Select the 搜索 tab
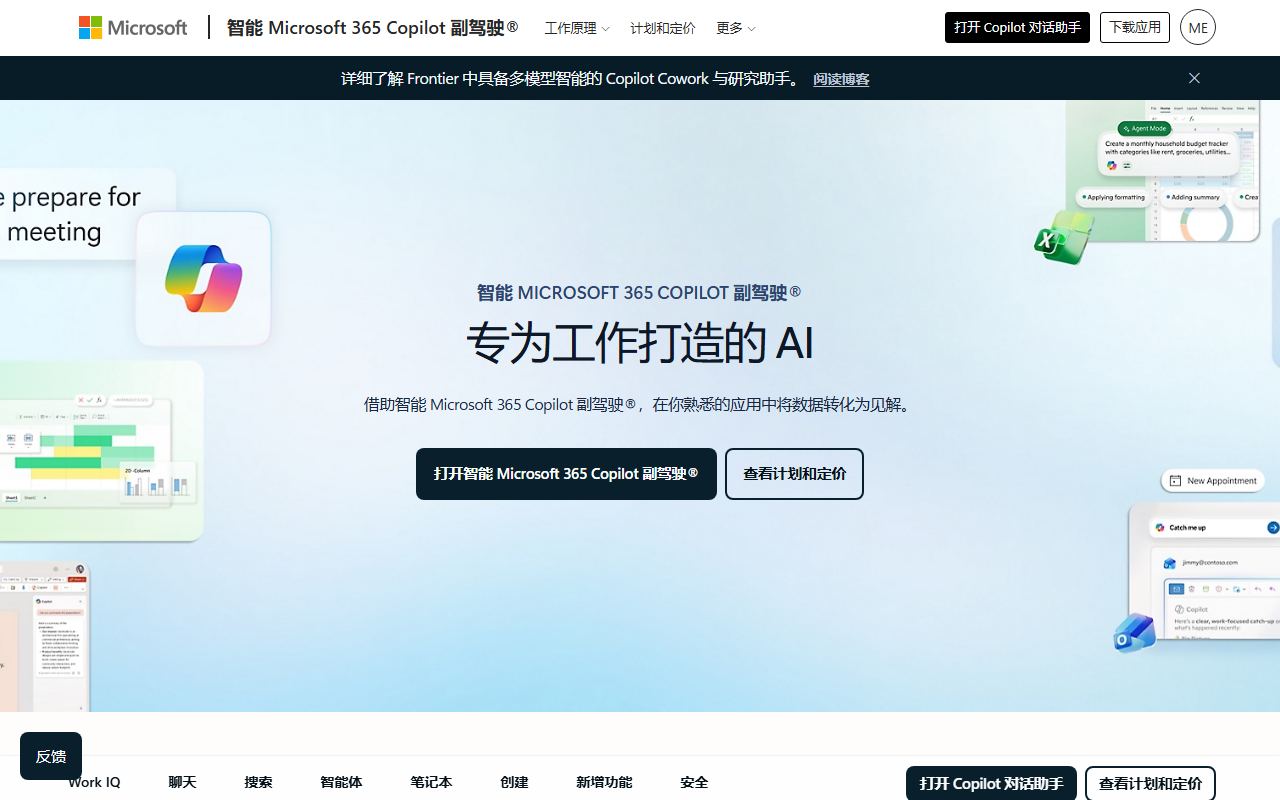This screenshot has height=800, width=1280. coord(258,782)
